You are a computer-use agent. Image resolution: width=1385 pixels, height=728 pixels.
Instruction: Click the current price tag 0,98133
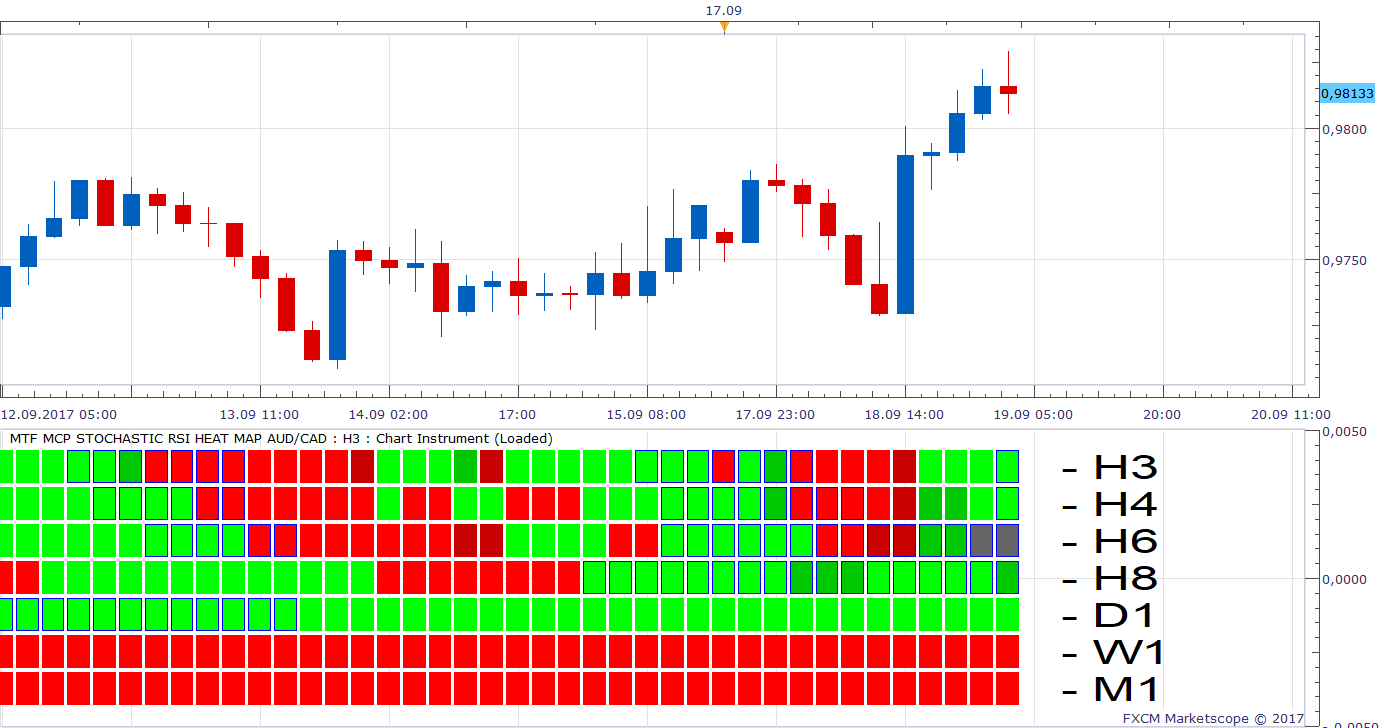tap(1347, 93)
